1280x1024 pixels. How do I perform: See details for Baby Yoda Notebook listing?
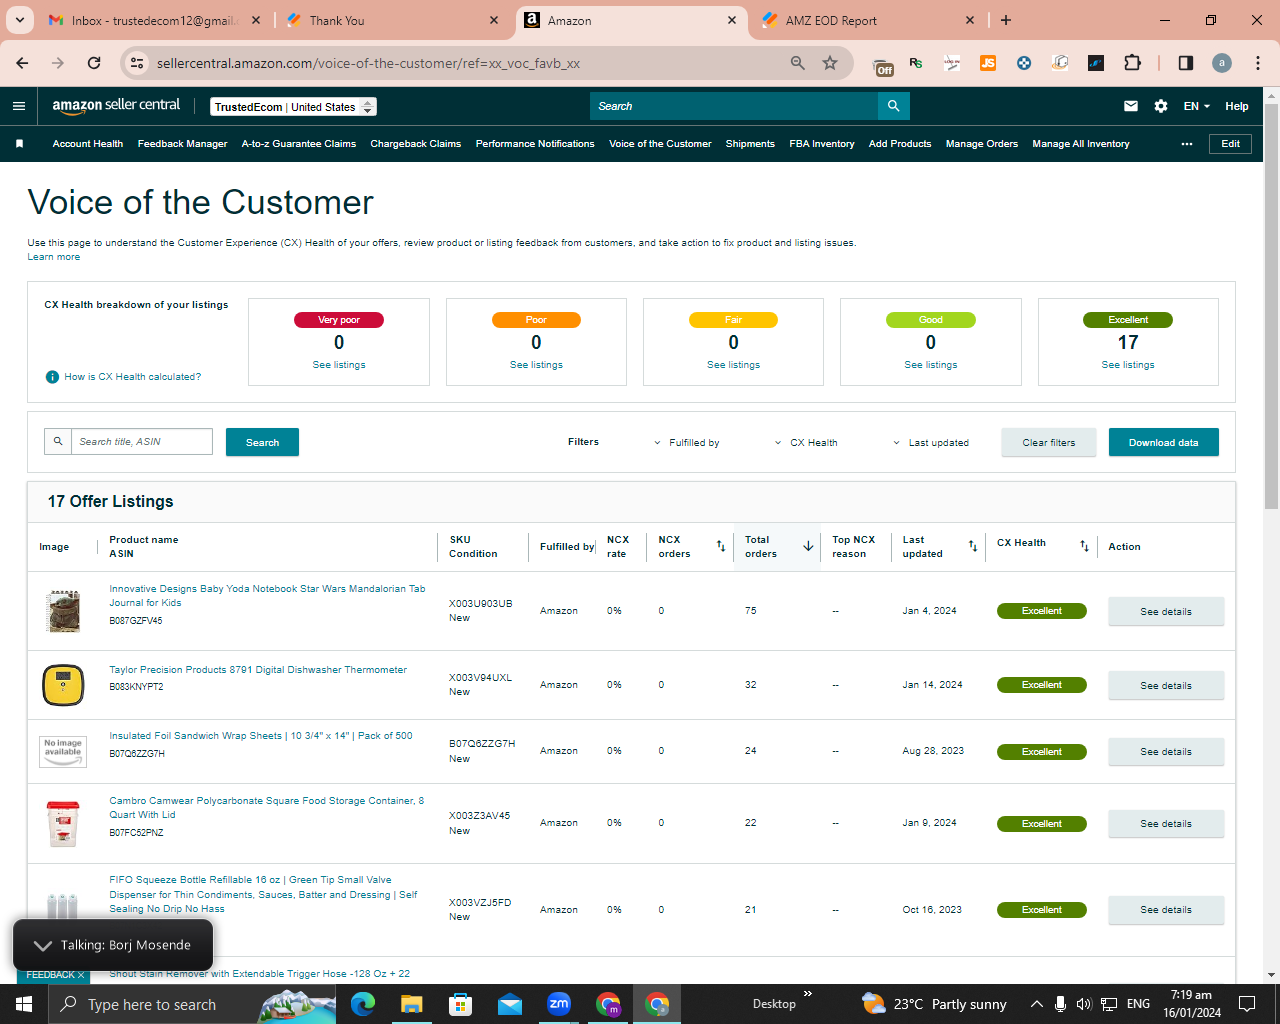point(1166,612)
